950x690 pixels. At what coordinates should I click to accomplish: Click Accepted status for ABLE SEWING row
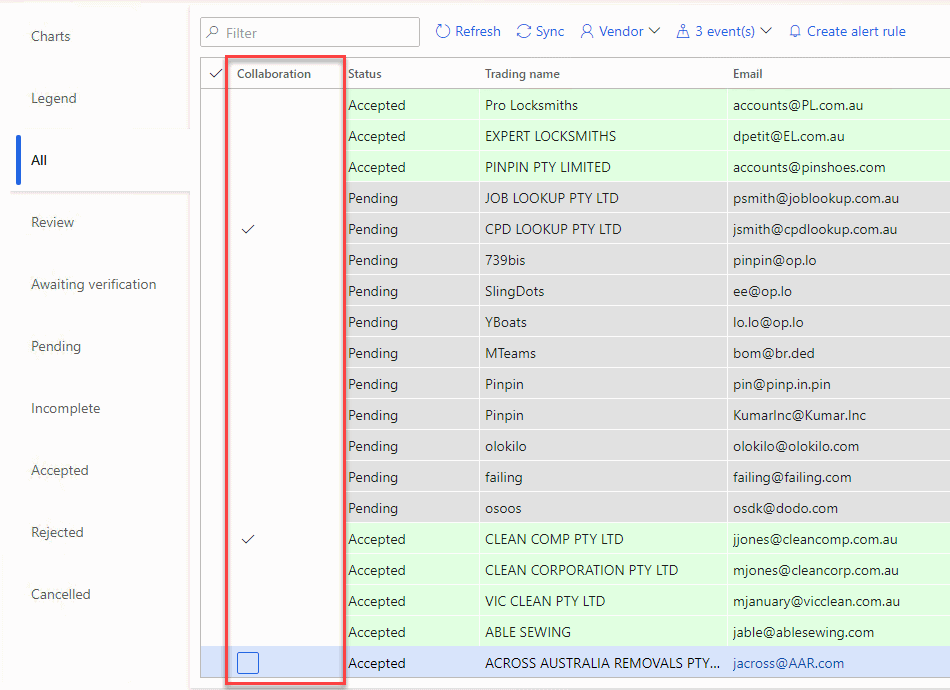(412, 632)
